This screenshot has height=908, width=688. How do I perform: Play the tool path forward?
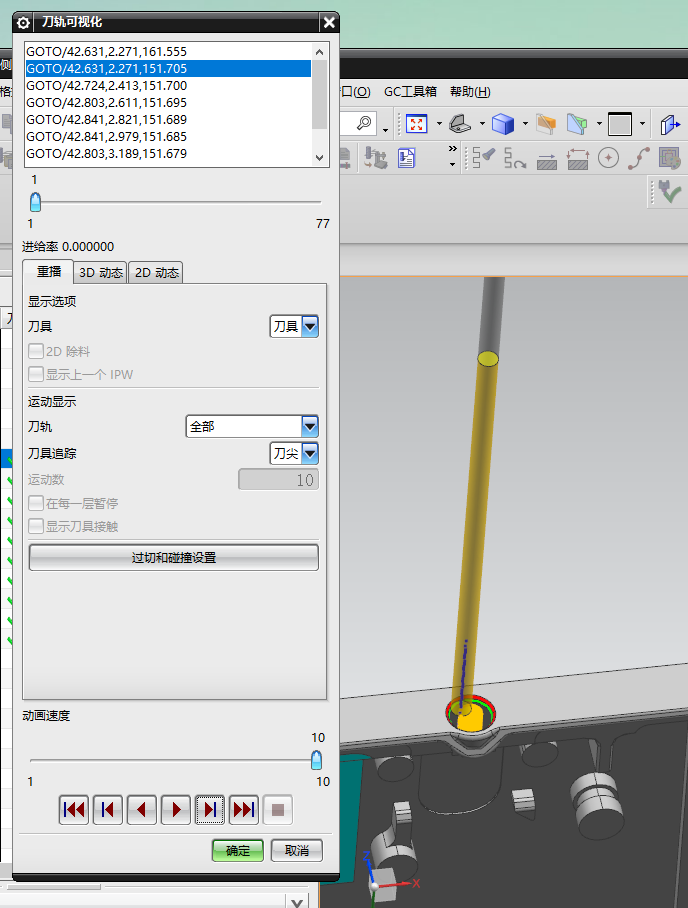[x=175, y=810]
